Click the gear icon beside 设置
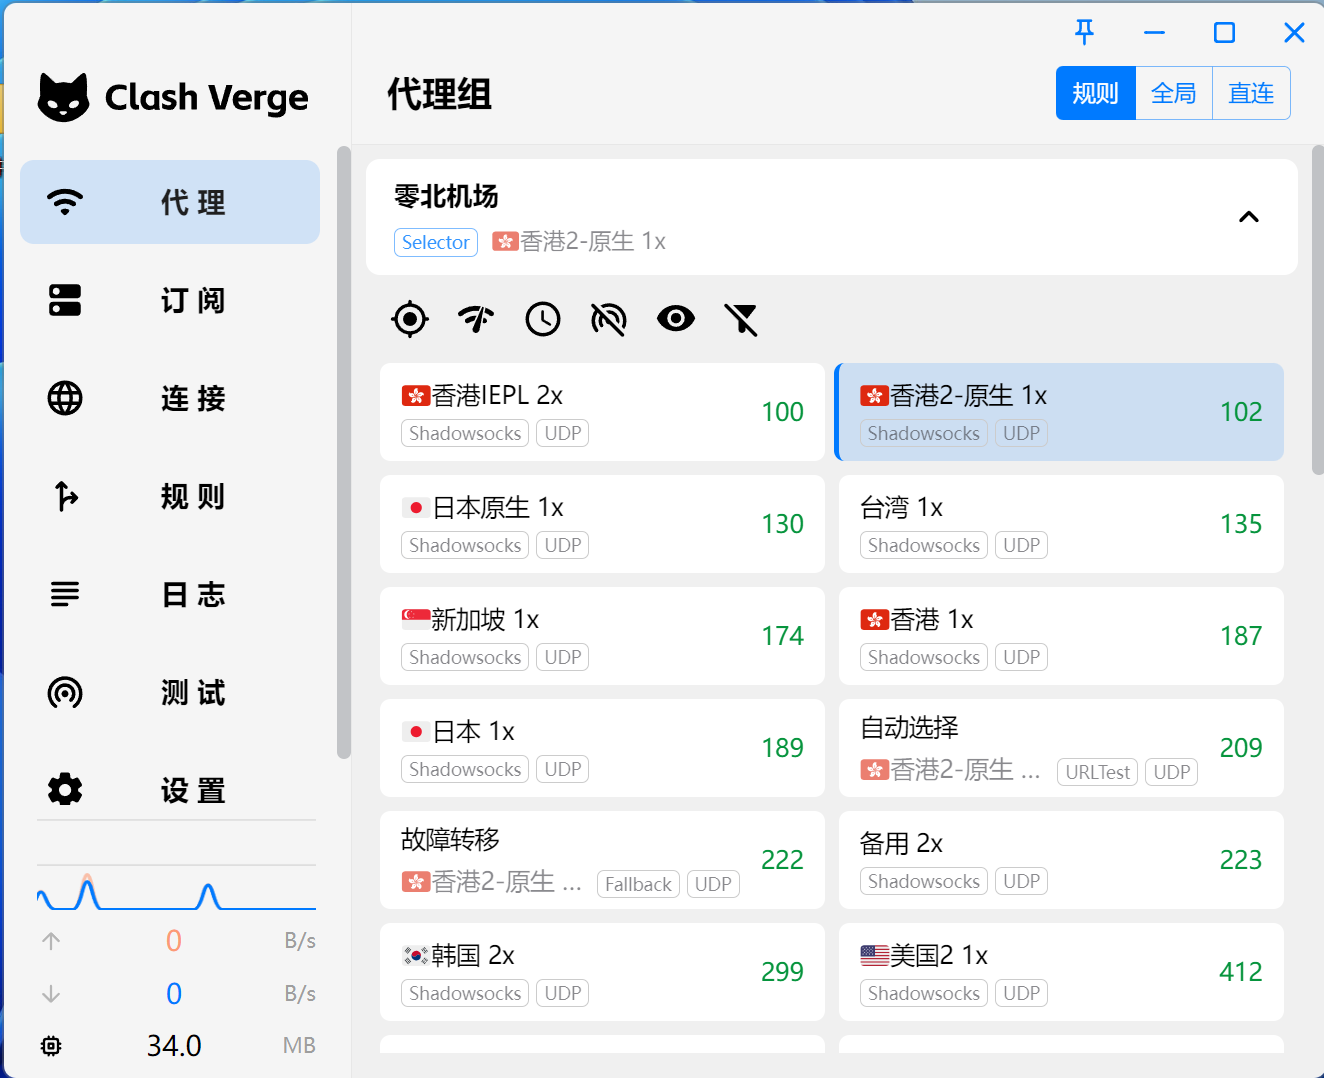The width and height of the screenshot is (1324, 1078). click(x=65, y=790)
